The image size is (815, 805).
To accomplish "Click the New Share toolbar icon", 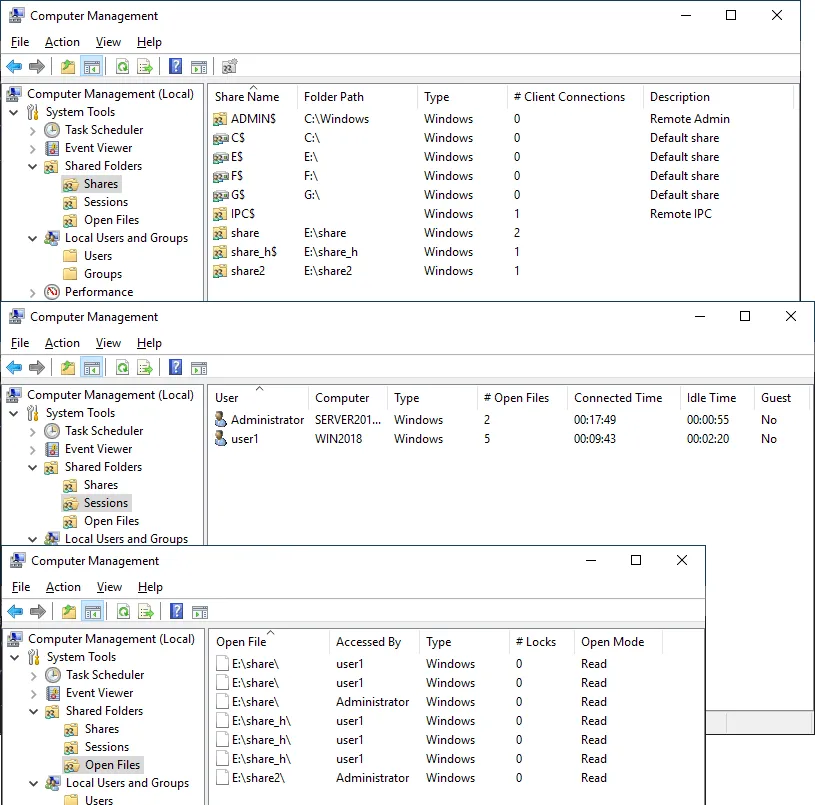I will (229, 67).
